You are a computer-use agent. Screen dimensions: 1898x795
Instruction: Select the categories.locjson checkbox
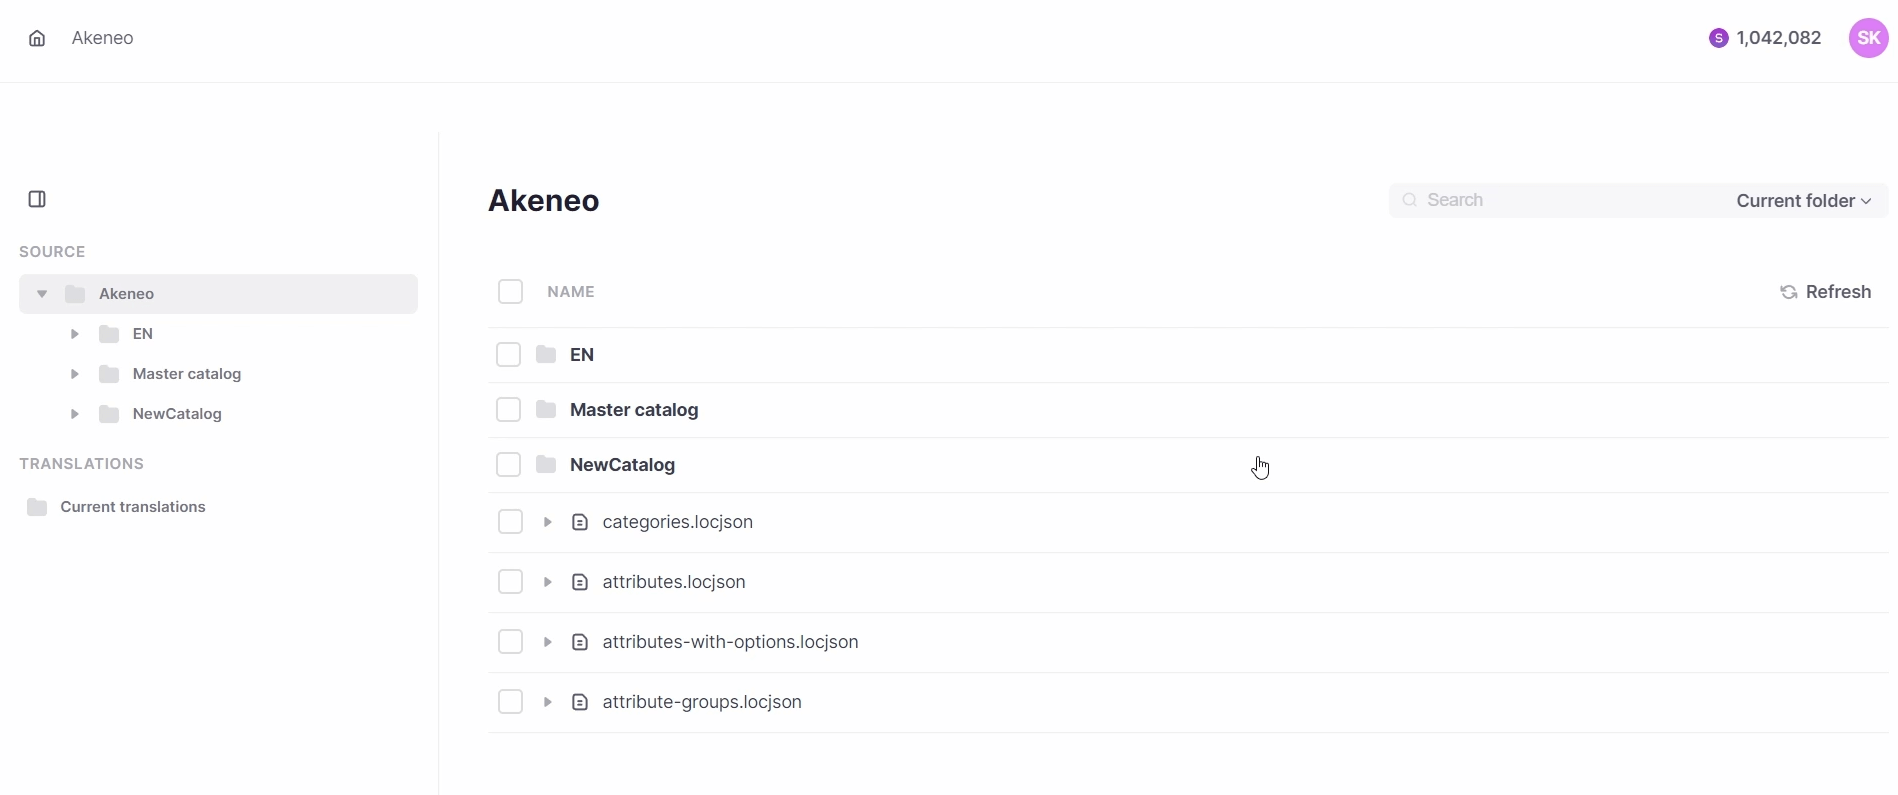click(x=510, y=522)
